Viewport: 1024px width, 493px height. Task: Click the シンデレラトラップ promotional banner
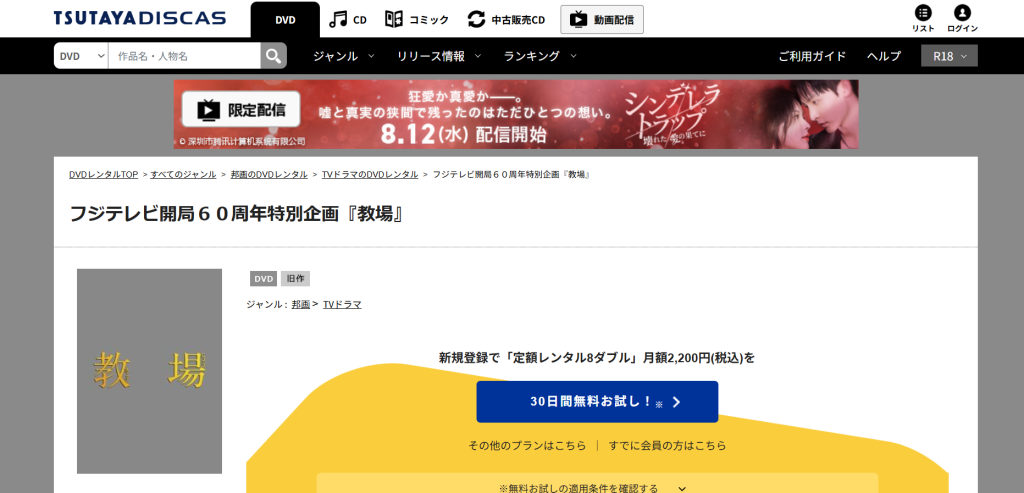[516, 114]
